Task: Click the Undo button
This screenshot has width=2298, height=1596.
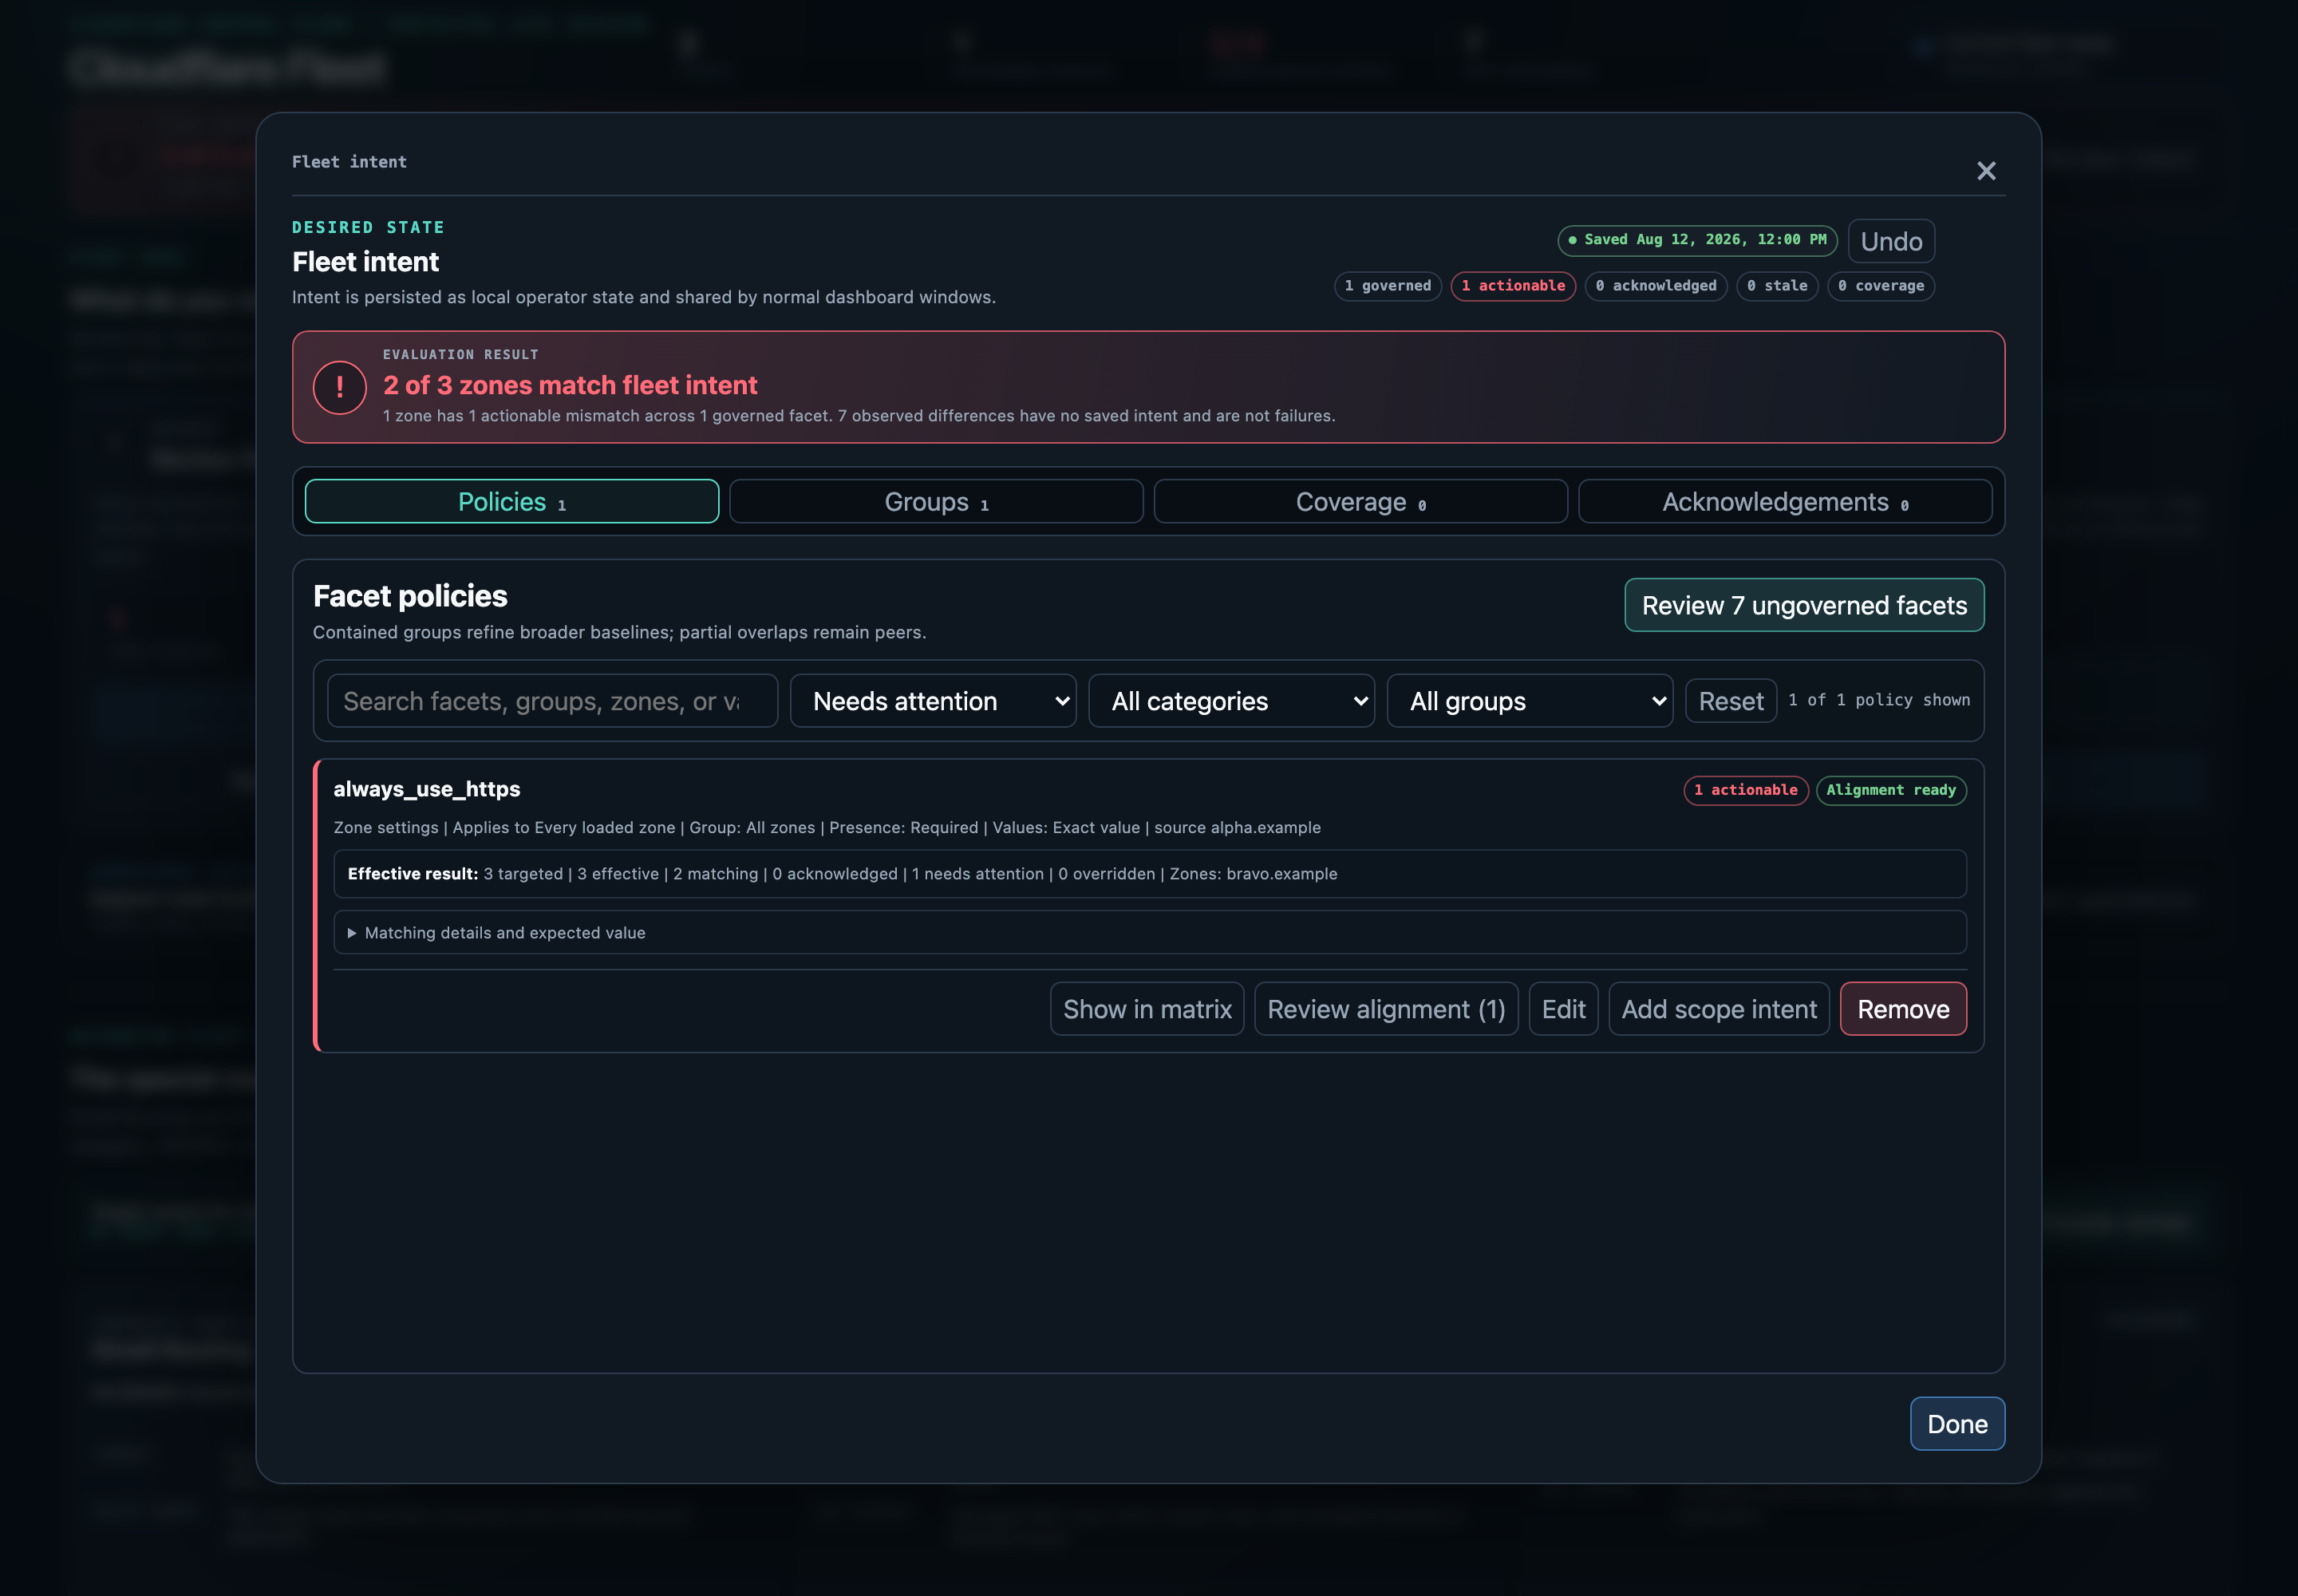Action: [1891, 241]
